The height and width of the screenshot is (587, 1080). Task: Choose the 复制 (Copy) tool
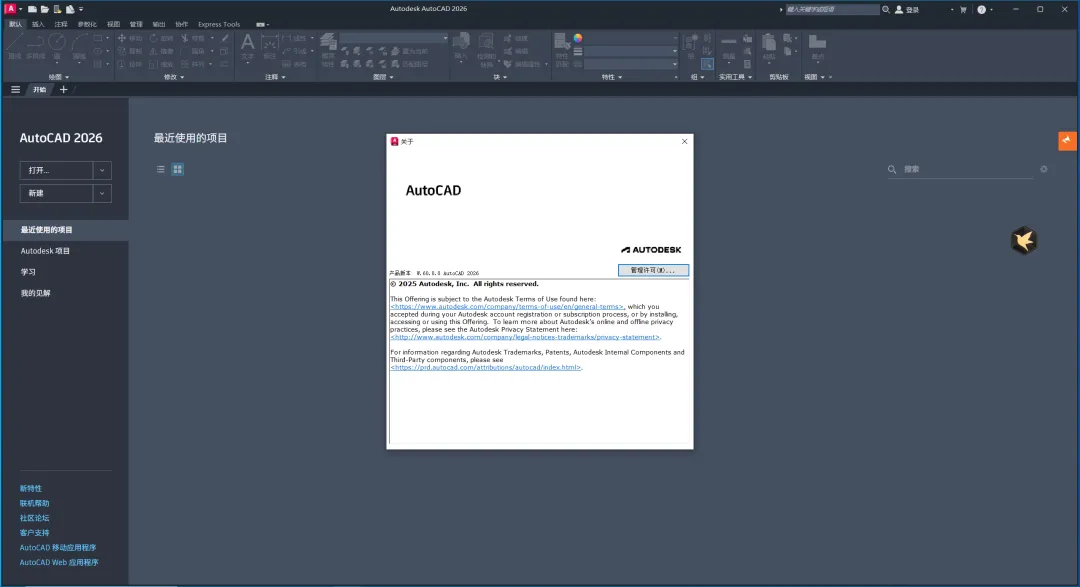click(x=129, y=51)
